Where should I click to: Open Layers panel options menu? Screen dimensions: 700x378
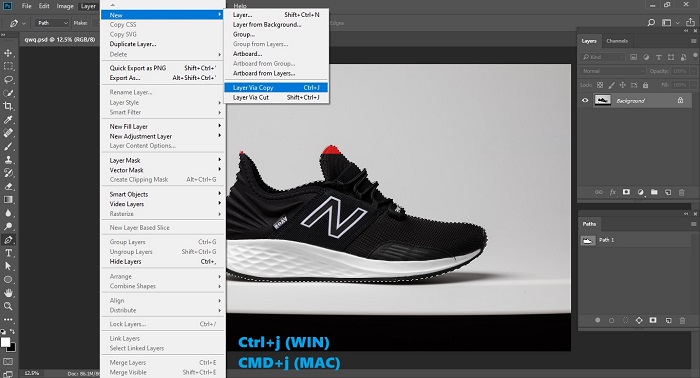[693, 41]
